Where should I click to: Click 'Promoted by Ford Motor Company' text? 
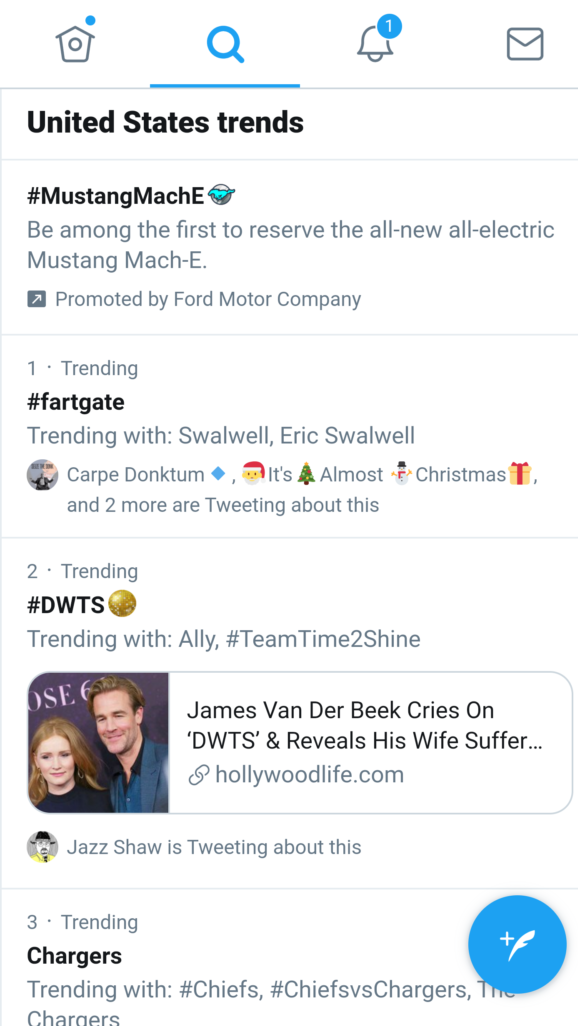(x=208, y=299)
